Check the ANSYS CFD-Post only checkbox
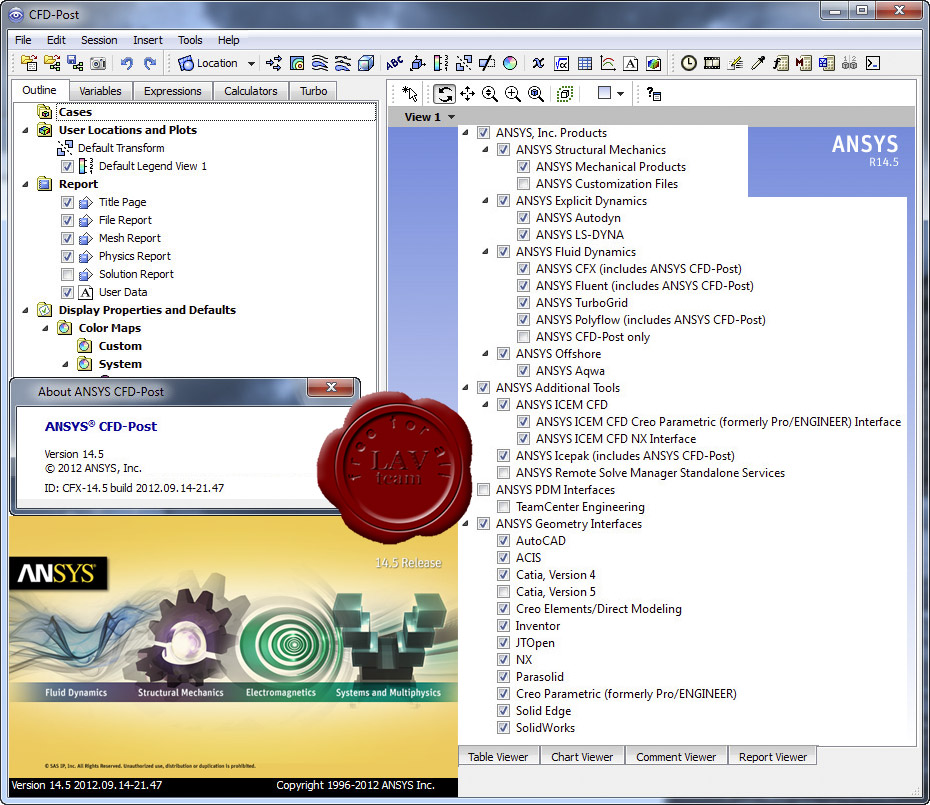Viewport: 930px width, 805px height. [523, 337]
